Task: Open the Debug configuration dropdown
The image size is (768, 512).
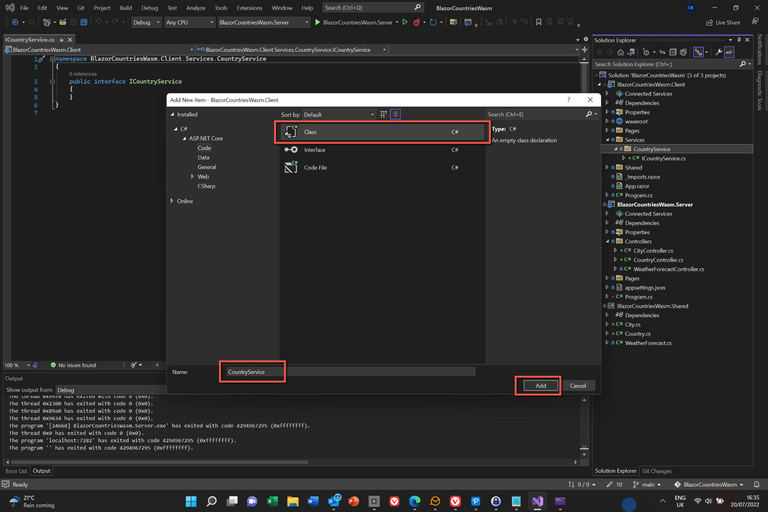Action: 146,22
